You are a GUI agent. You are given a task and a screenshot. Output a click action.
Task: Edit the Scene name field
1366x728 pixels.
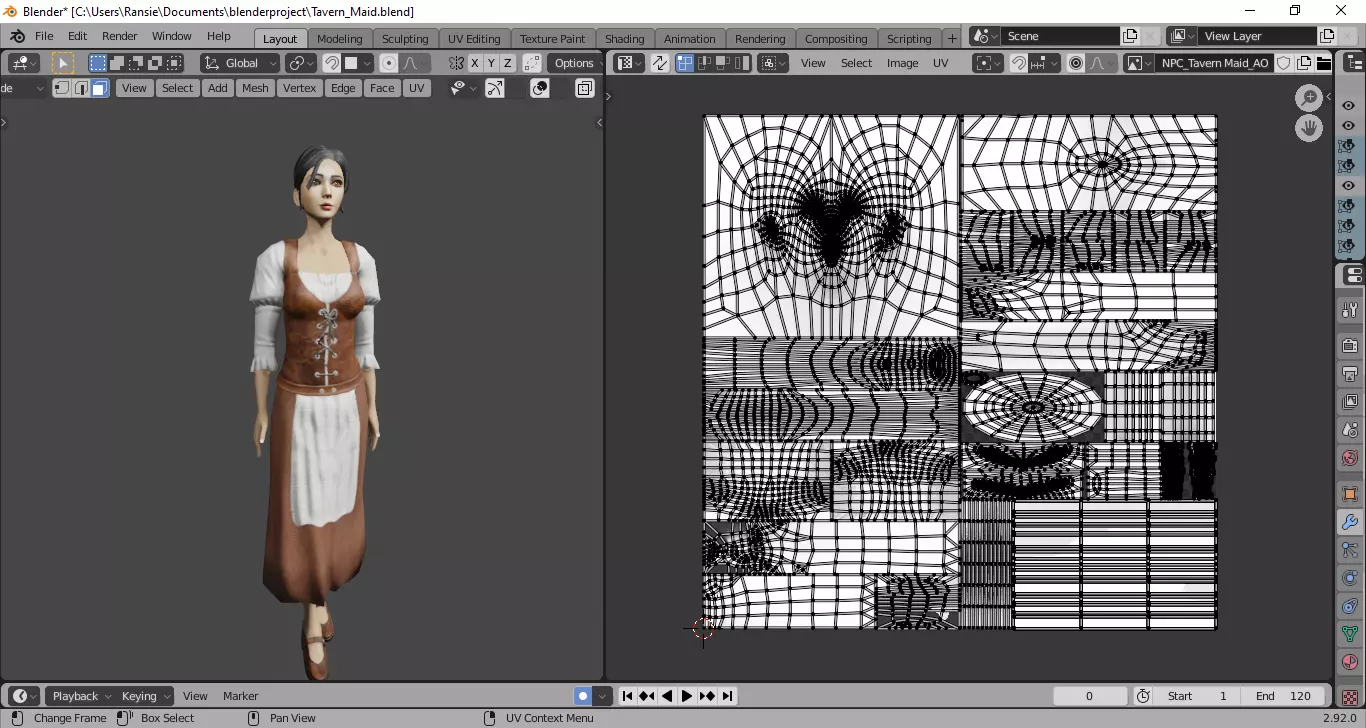1060,36
